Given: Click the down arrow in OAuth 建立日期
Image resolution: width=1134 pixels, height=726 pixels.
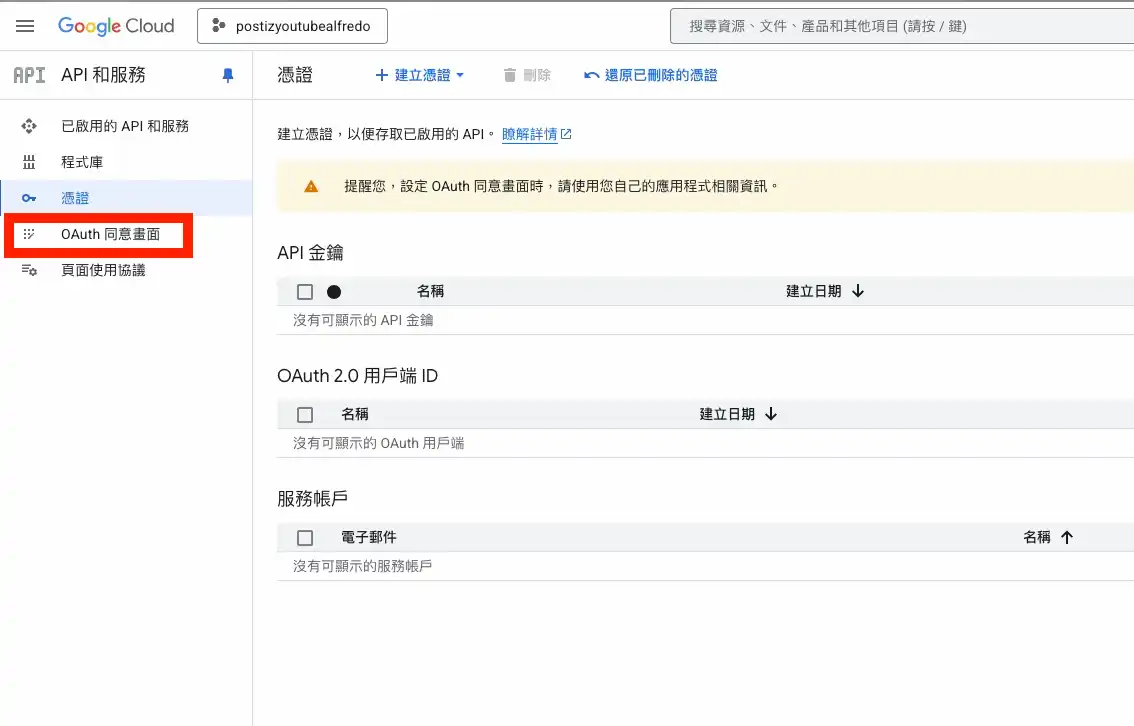Looking at the screenshot, I should [771, 414].
